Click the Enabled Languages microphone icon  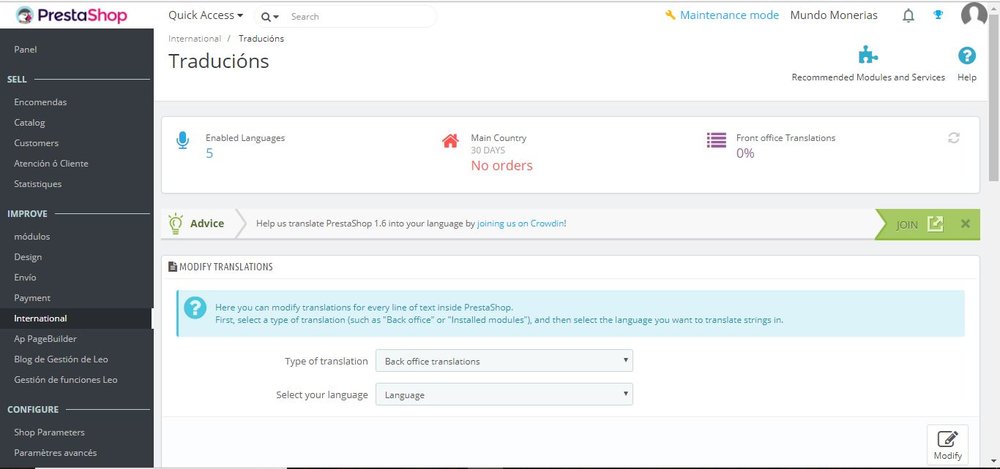(182, 140)
